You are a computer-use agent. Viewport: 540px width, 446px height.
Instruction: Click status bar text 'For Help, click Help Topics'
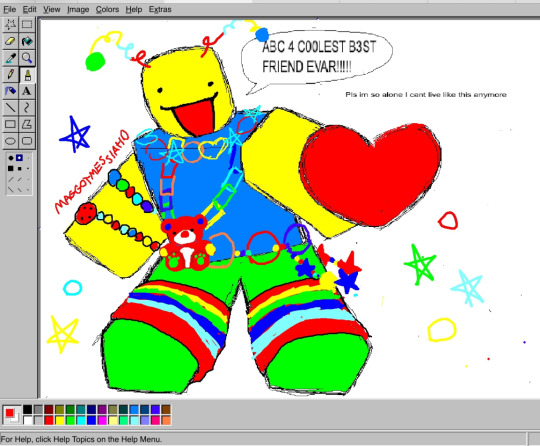pos(48,439)
